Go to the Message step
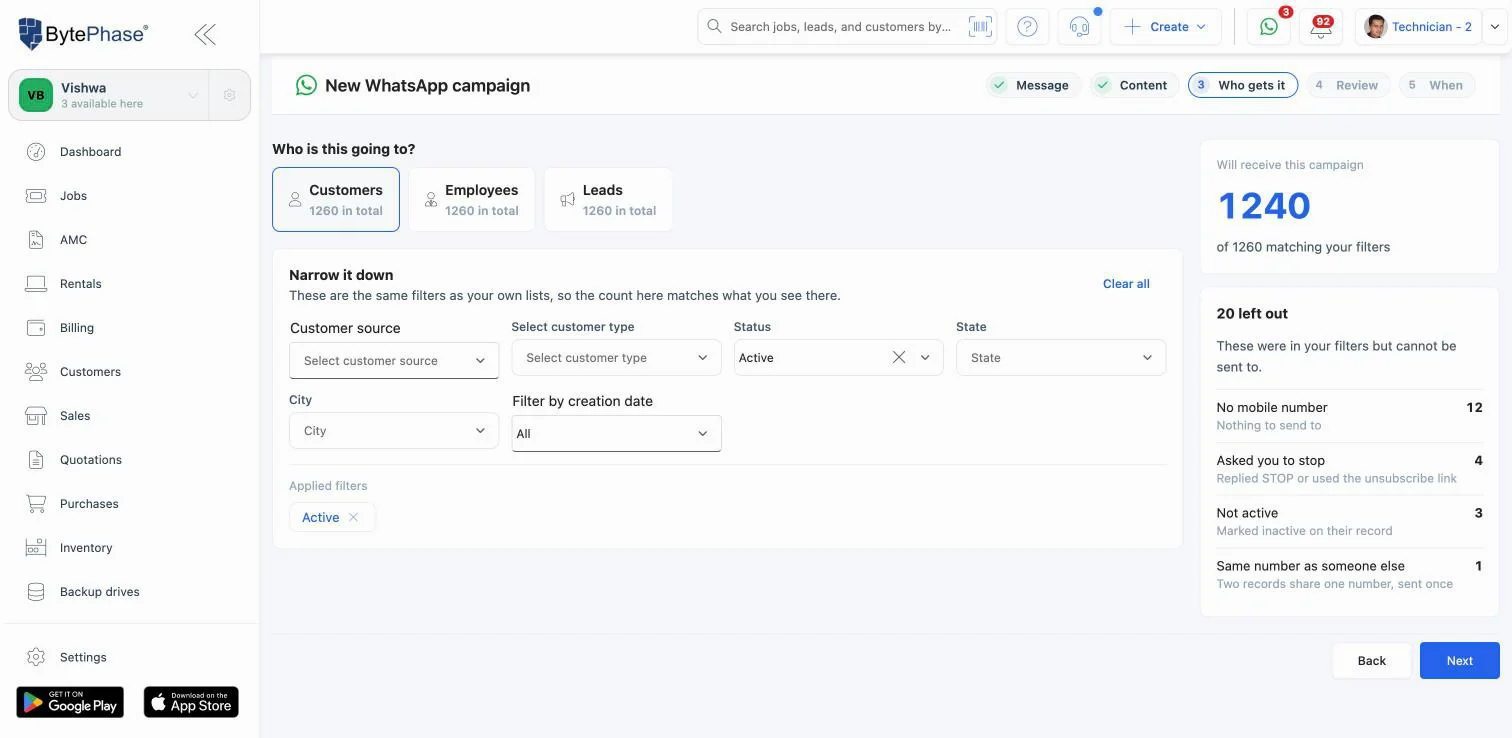This screenshot has height=738, width=1512. pyautogui.click(x=1031, y=85)
